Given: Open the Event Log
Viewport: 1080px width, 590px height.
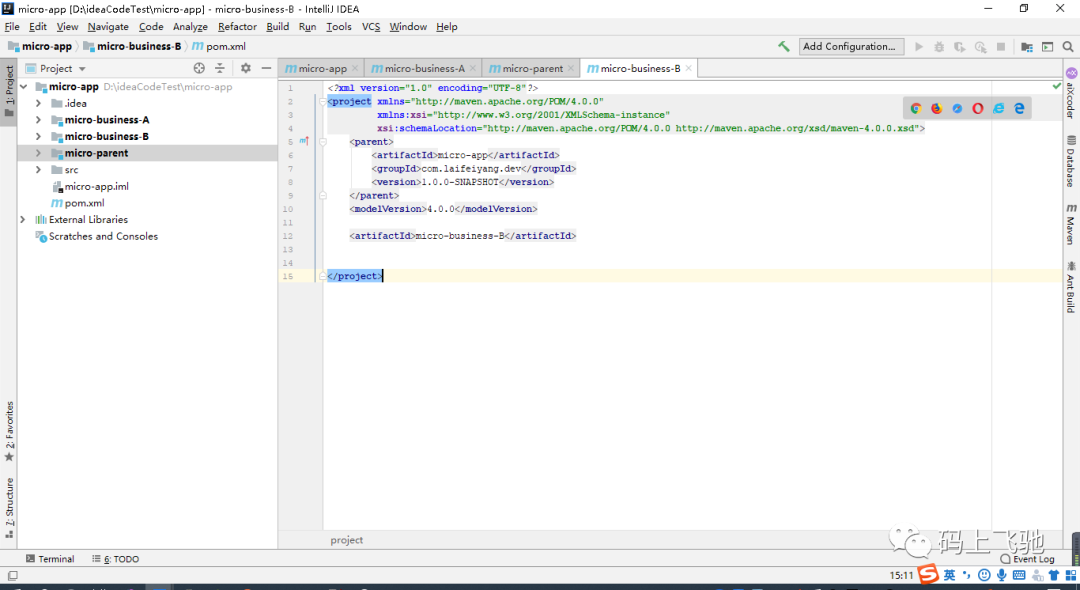Looking at the screenshot, I should click(1028, 559).
